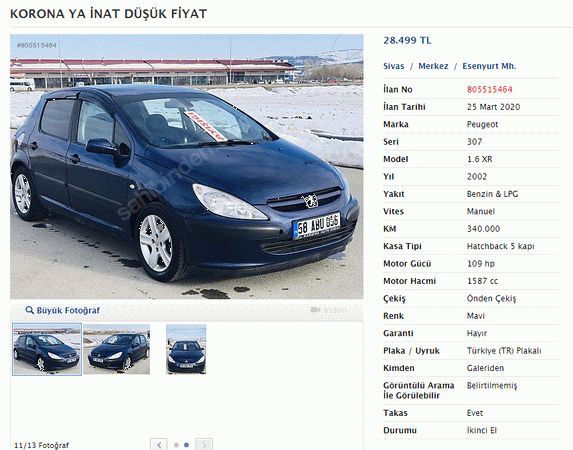This screenshot has height=450, width=573.
Task: Click the Video camera icon
Action: (315, 310)
